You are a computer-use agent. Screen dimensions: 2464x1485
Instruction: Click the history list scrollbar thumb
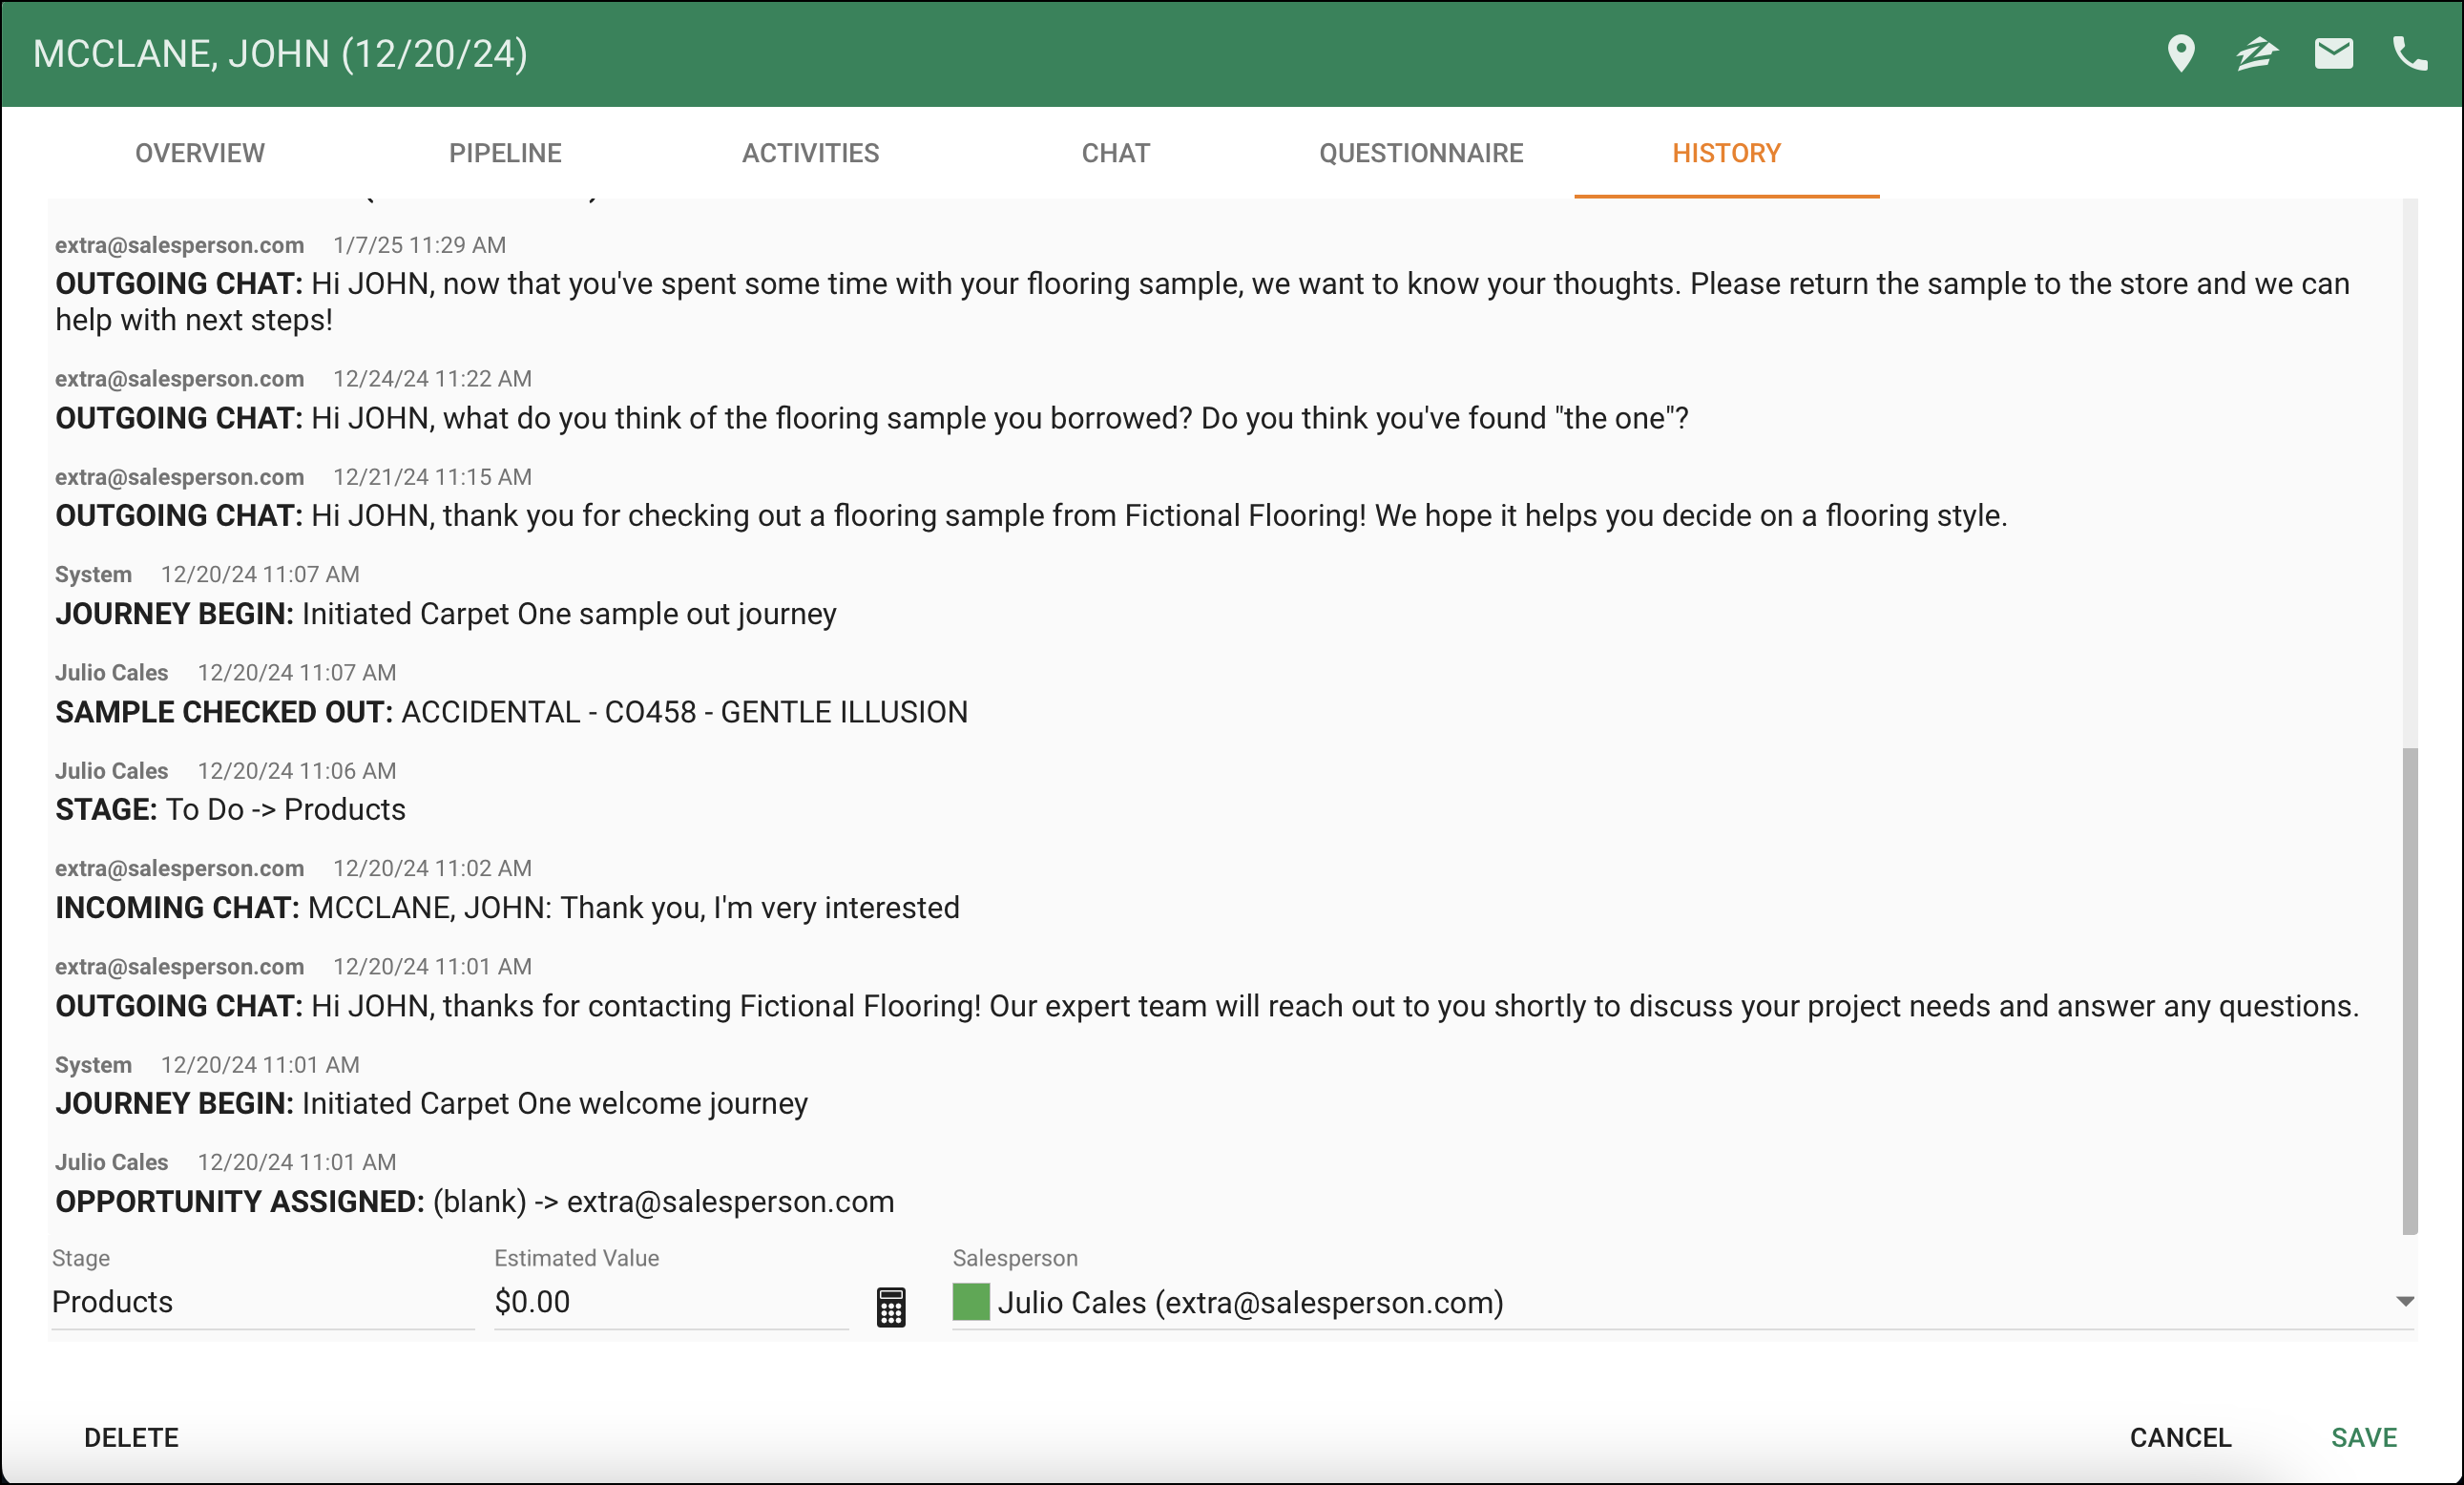(2410, 990)
